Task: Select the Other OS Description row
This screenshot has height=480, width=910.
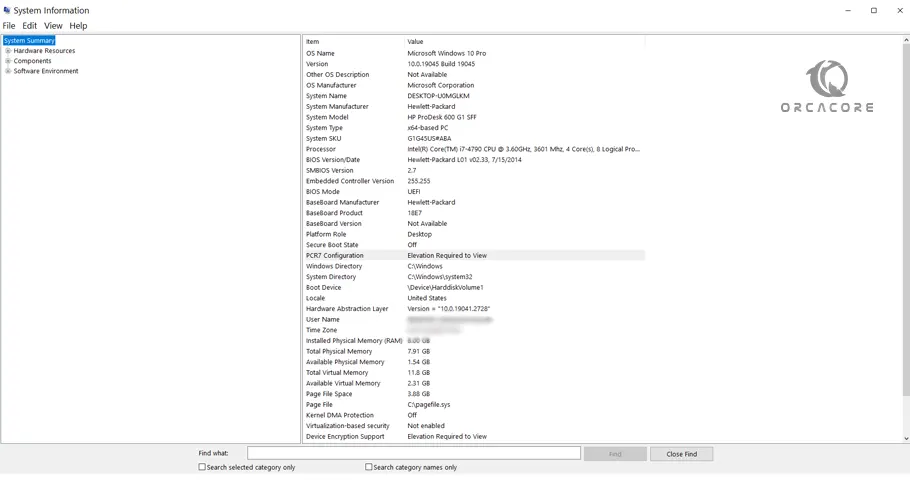Action: [474, 74]
